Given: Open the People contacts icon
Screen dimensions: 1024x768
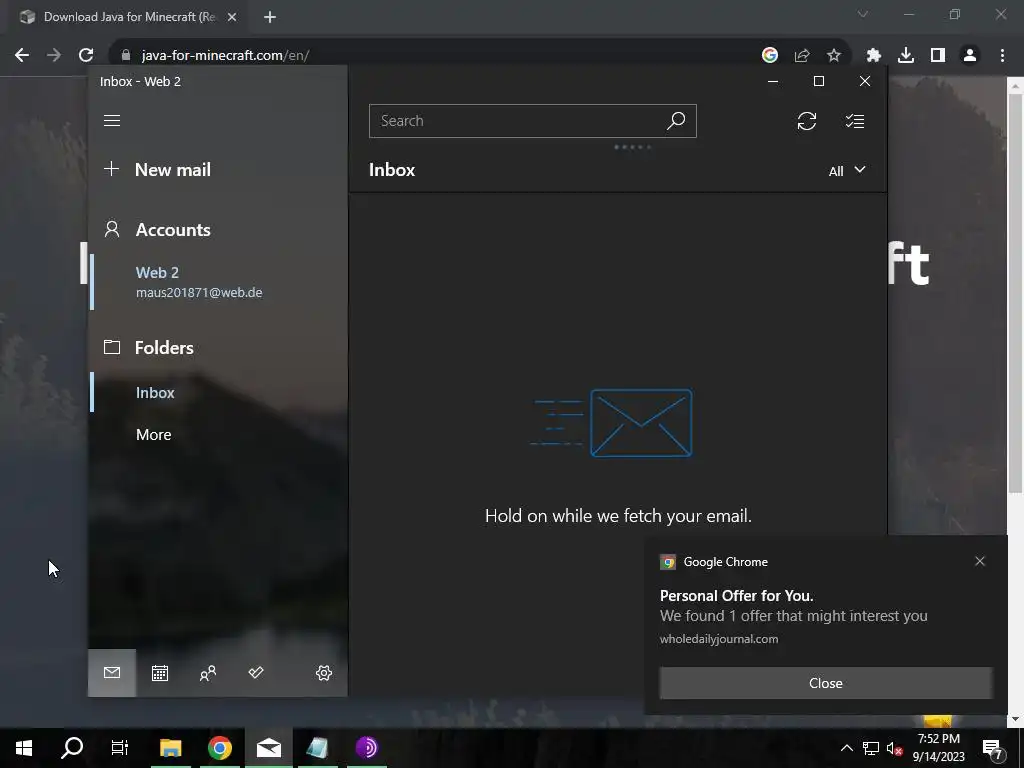Looking at the screenshot, I should point(208,673).
